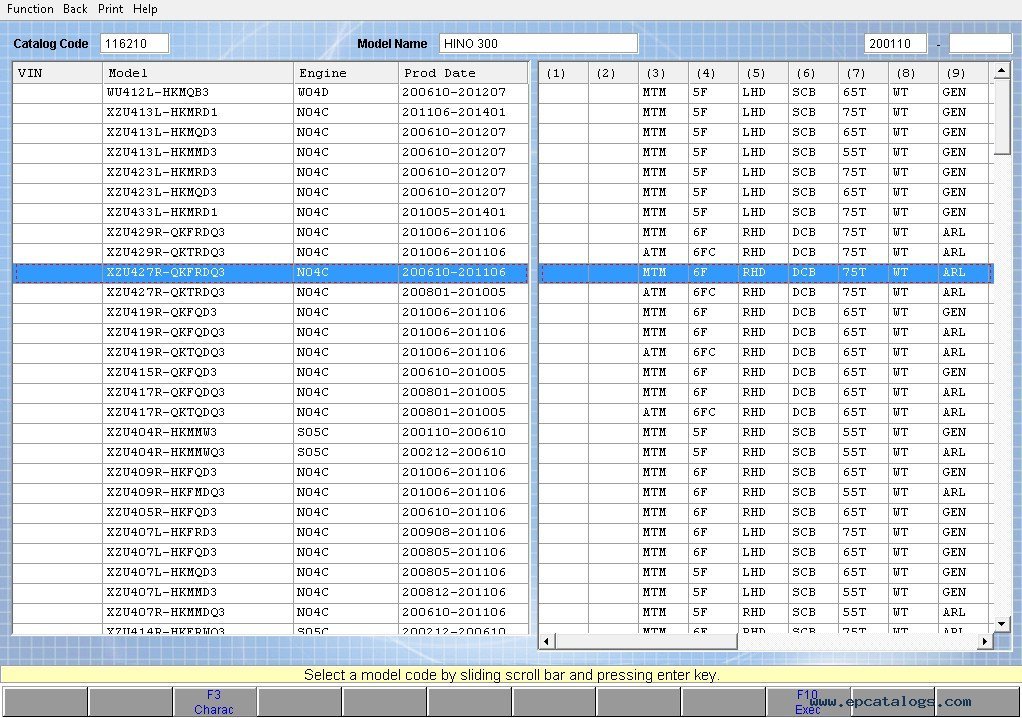Click the Catalog Code field showing 116210
This screenshot has height=718, width=1022.
134,44
